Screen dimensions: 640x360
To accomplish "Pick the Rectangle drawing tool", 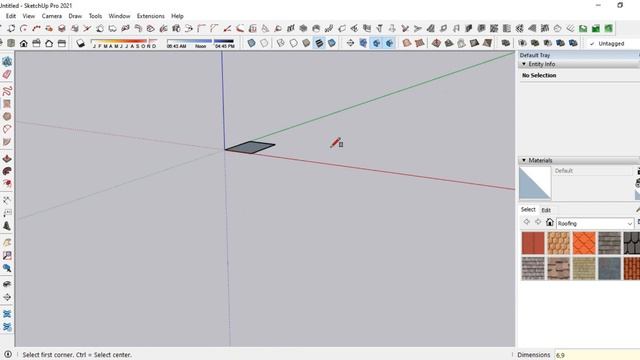I will coord(7,104).
